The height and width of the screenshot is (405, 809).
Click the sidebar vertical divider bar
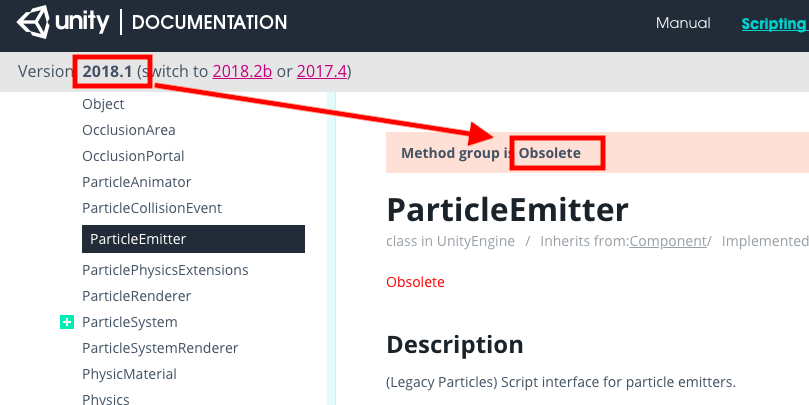pos(331,249)
